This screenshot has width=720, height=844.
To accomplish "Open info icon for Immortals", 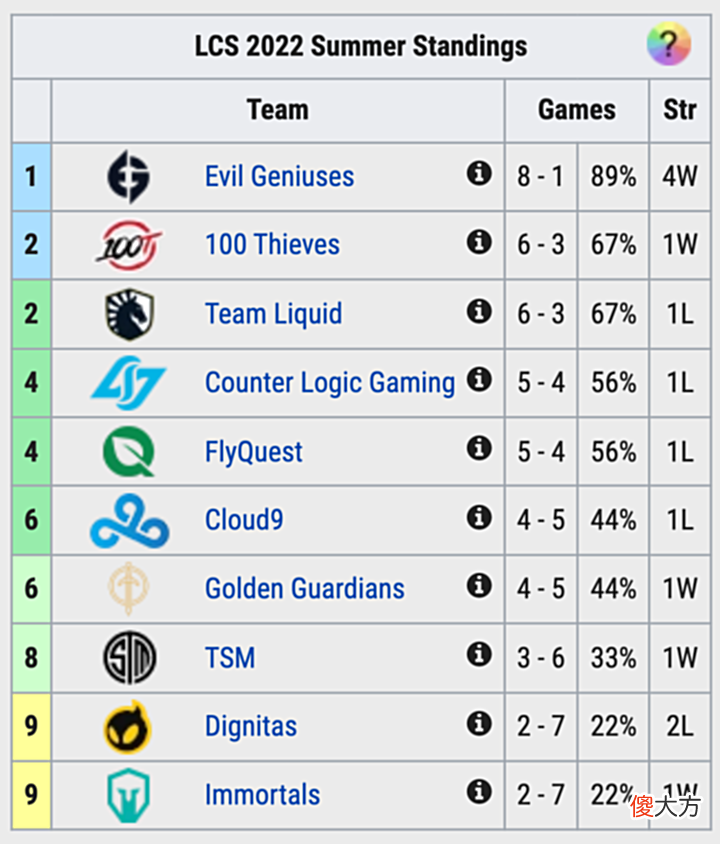I will [479, 792].
